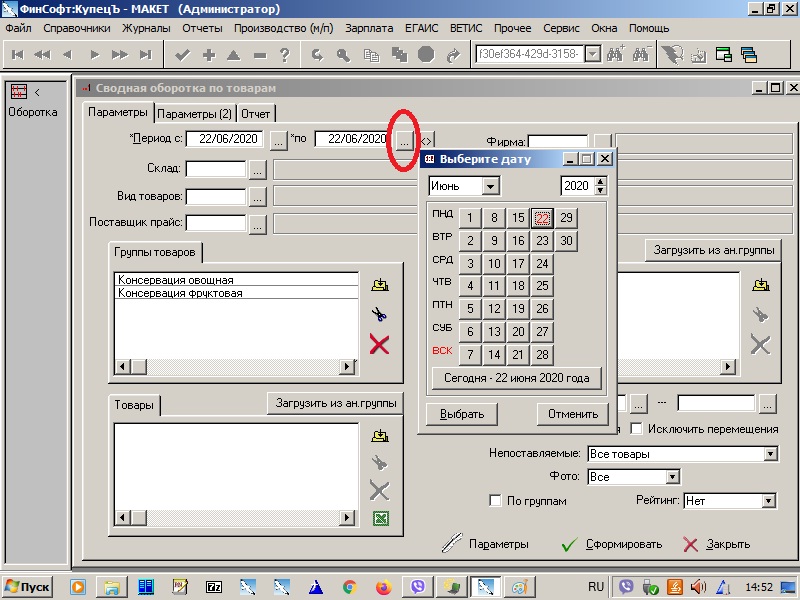Viewport: 800px width, 600px height.
Task: Click Загрузить из ан.группы above Товары
Action: 336,403
